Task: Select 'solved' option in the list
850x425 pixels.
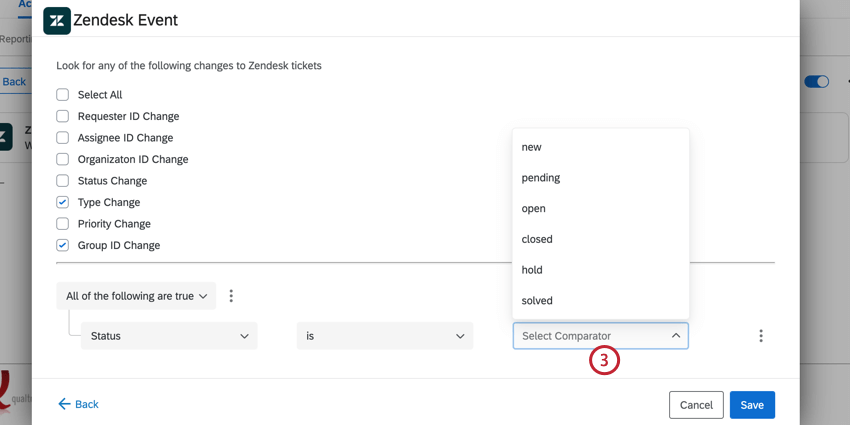Action: [x=537, y=301]
